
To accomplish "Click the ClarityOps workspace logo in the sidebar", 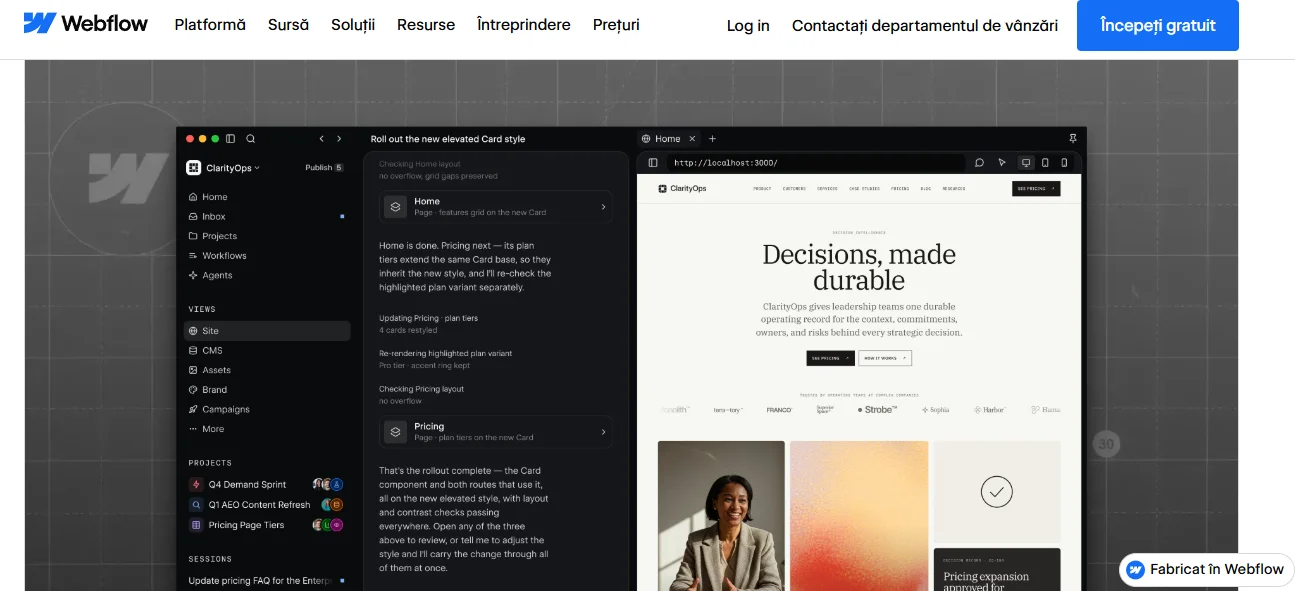I will [x=193, y=168].
